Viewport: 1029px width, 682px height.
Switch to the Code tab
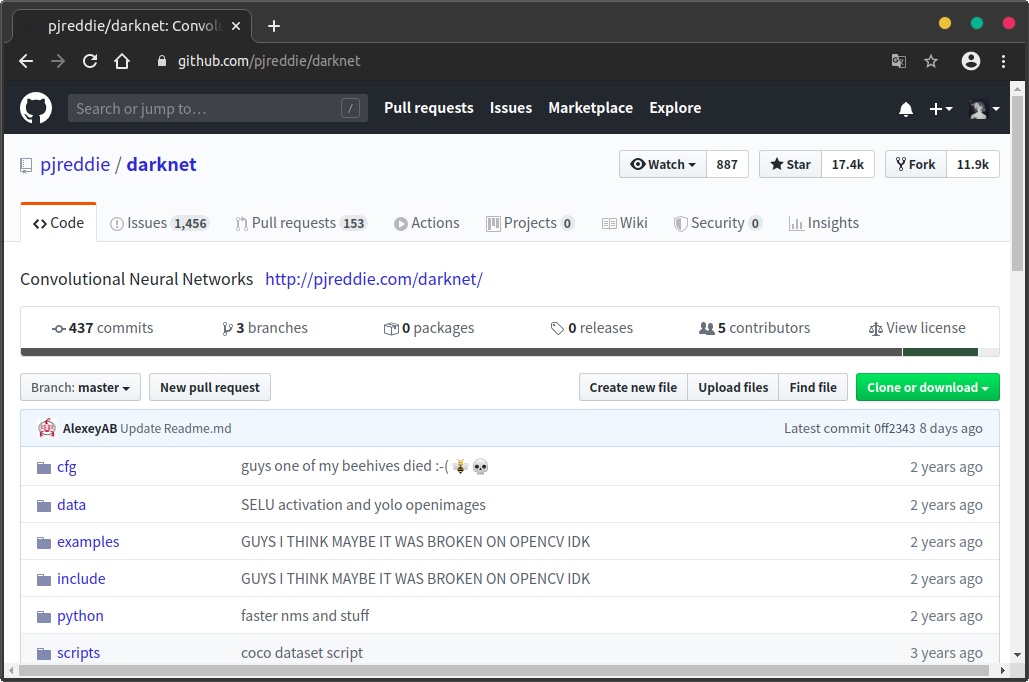point(58,223)
